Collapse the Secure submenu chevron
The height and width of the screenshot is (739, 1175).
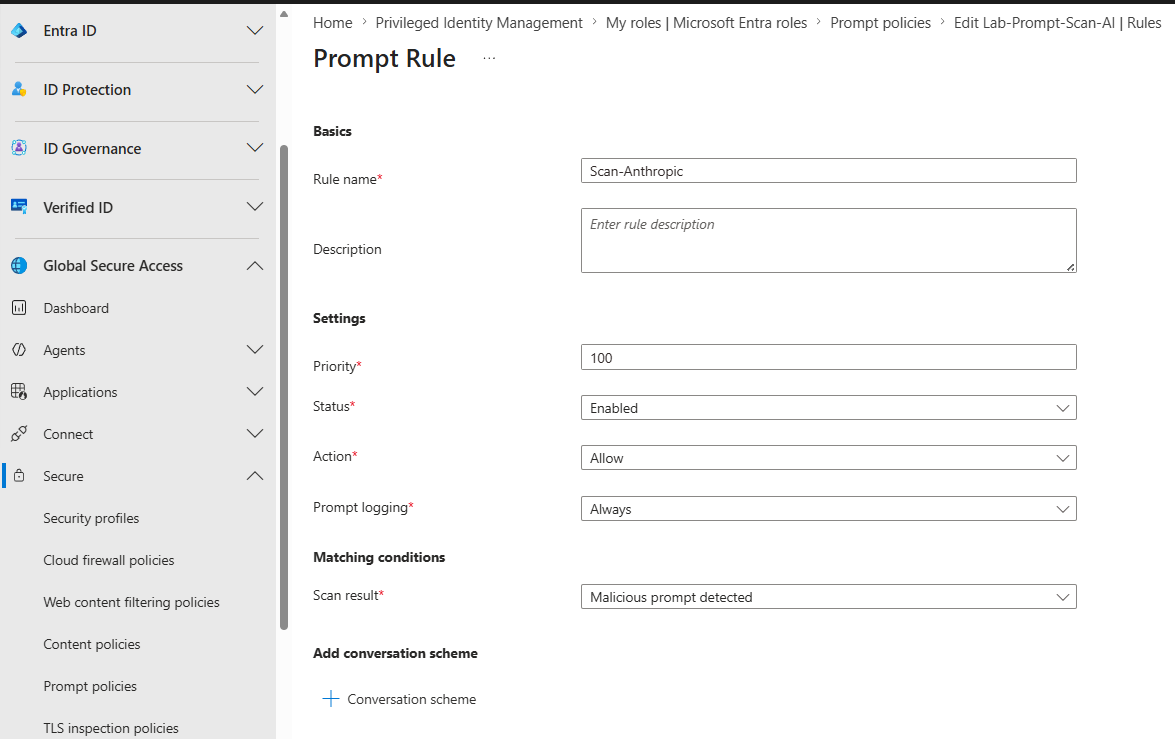click(255, 476)
